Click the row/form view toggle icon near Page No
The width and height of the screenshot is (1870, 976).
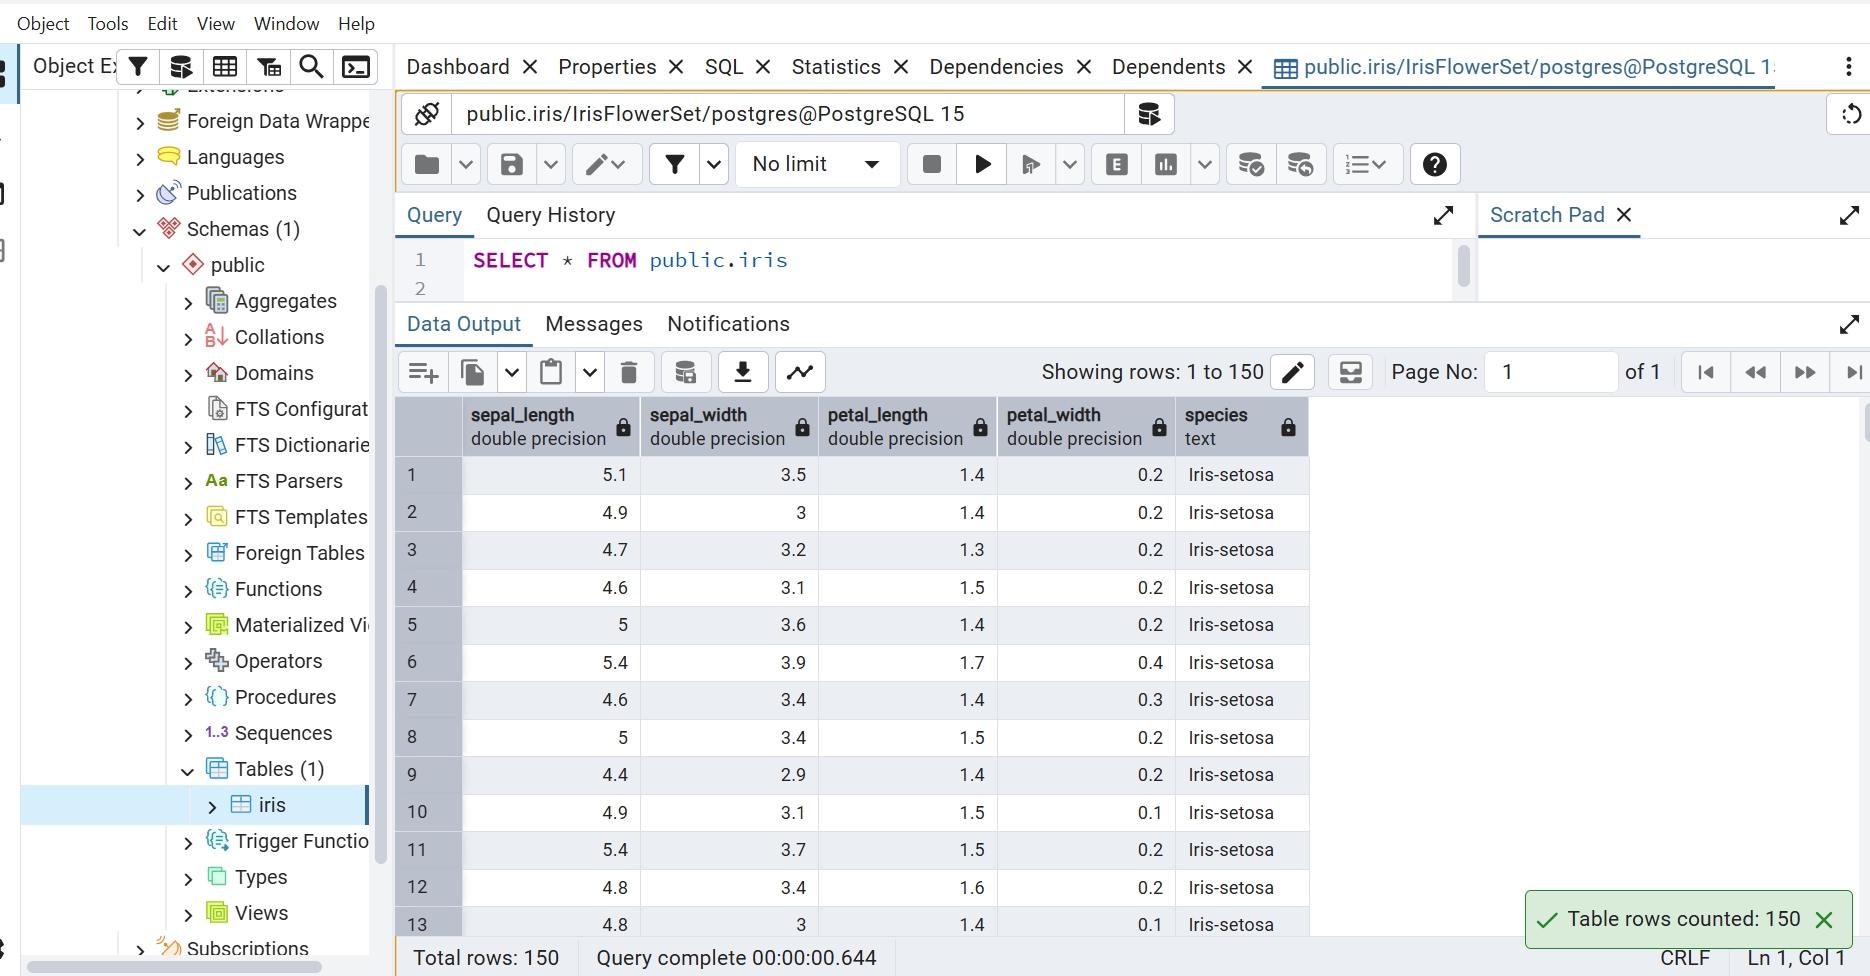[x=1351, y=372]
